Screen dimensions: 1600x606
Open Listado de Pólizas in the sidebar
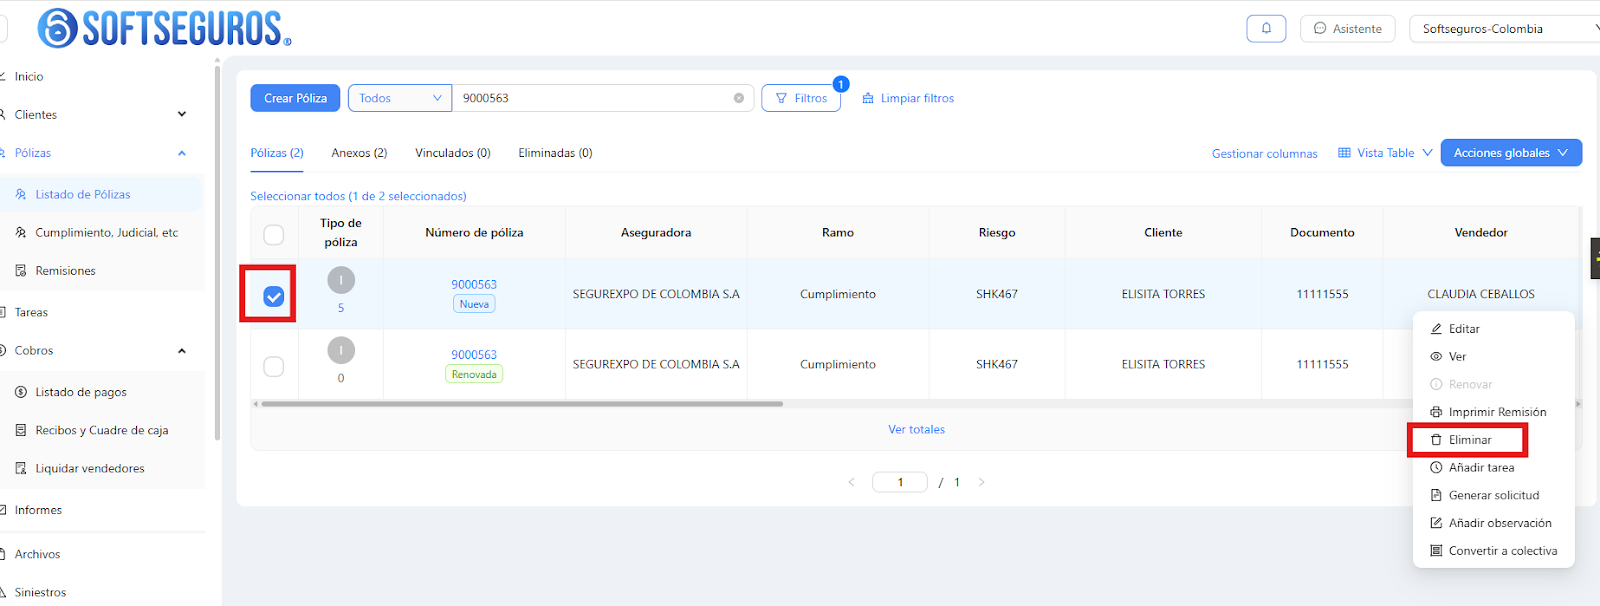tap(101, 194)
